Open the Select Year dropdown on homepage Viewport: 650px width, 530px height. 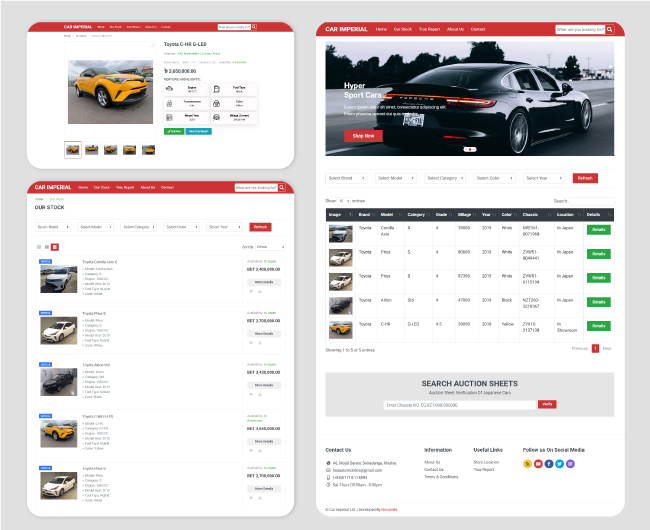(545, 178)
